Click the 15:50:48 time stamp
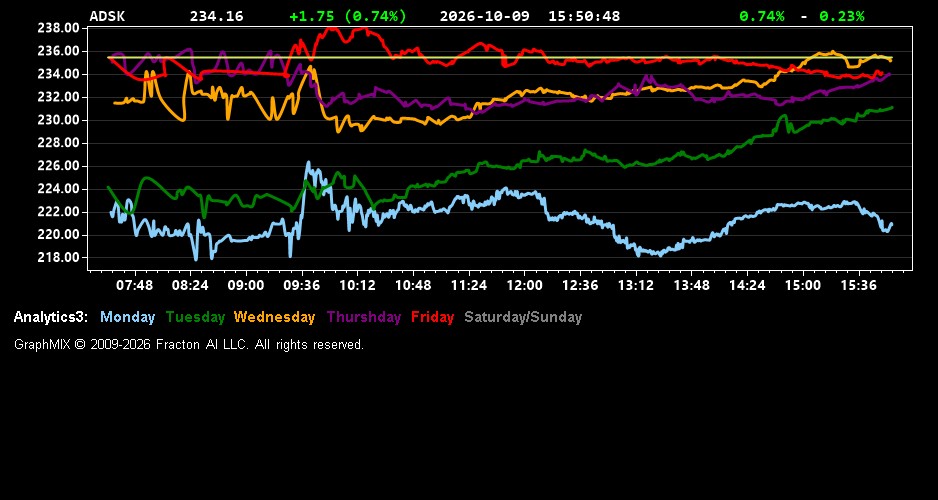Image resolution: width=938 pixels, height=500 pixels. [x=584, y=16]
